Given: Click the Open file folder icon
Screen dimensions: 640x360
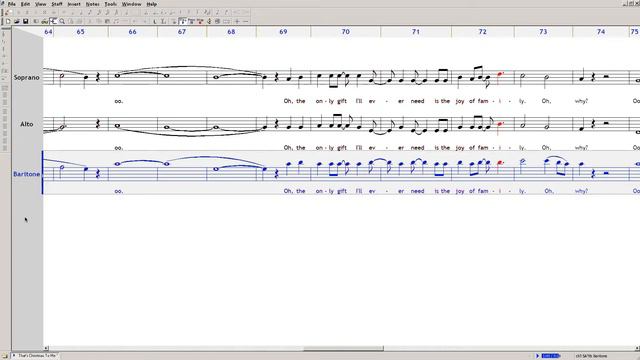Looking at the screenshot, I should 17,21.
